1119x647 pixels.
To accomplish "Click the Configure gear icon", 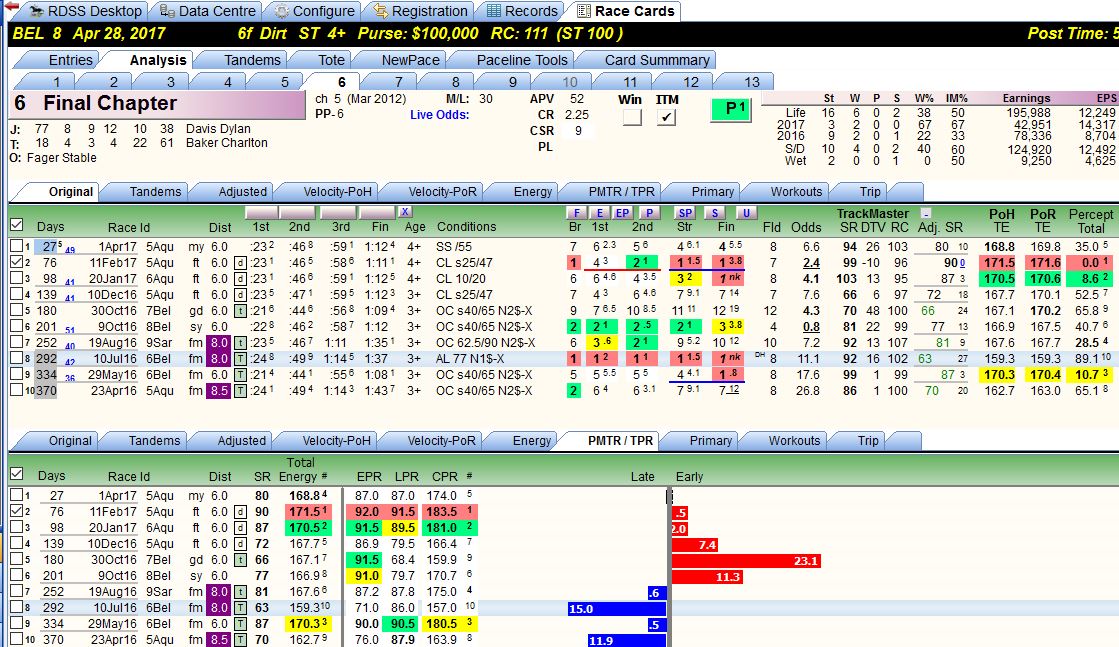I will (282, 11).
